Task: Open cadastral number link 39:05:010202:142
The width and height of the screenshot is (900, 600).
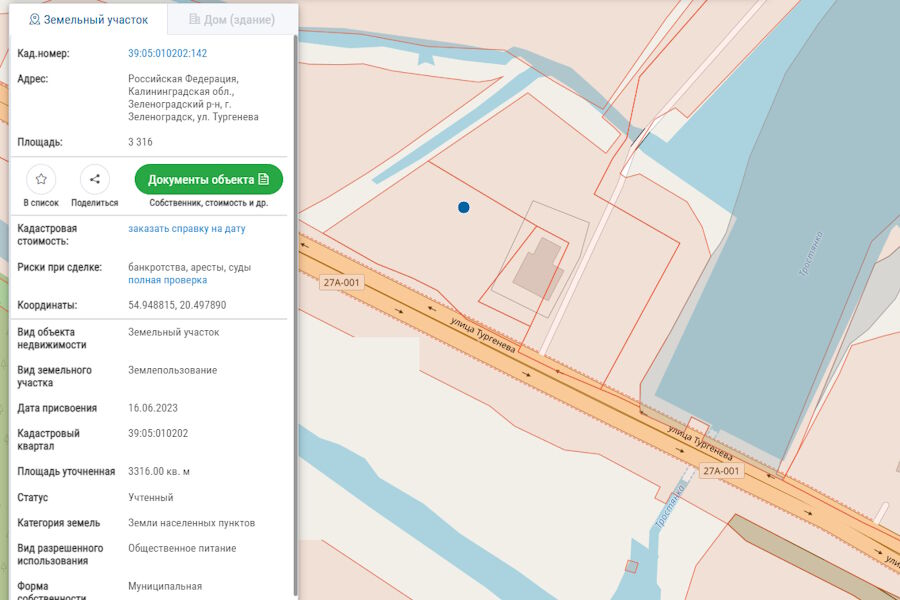Action: 167,53
